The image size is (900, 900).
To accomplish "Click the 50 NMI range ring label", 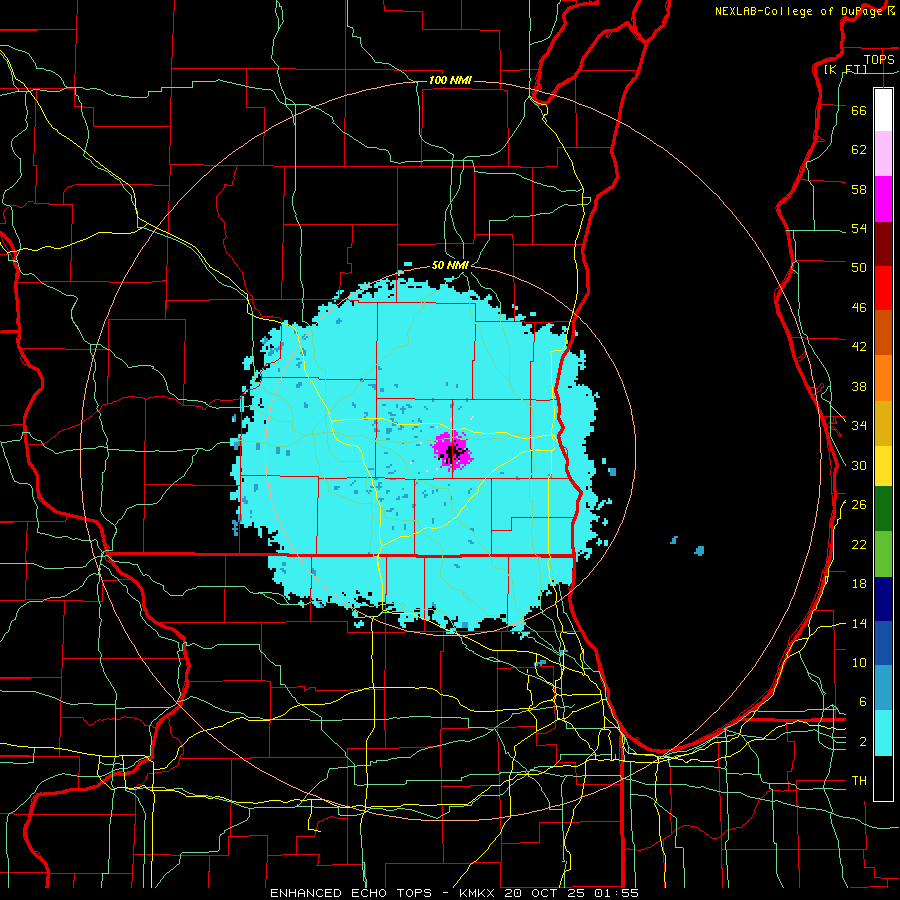I will click(450, 265).
